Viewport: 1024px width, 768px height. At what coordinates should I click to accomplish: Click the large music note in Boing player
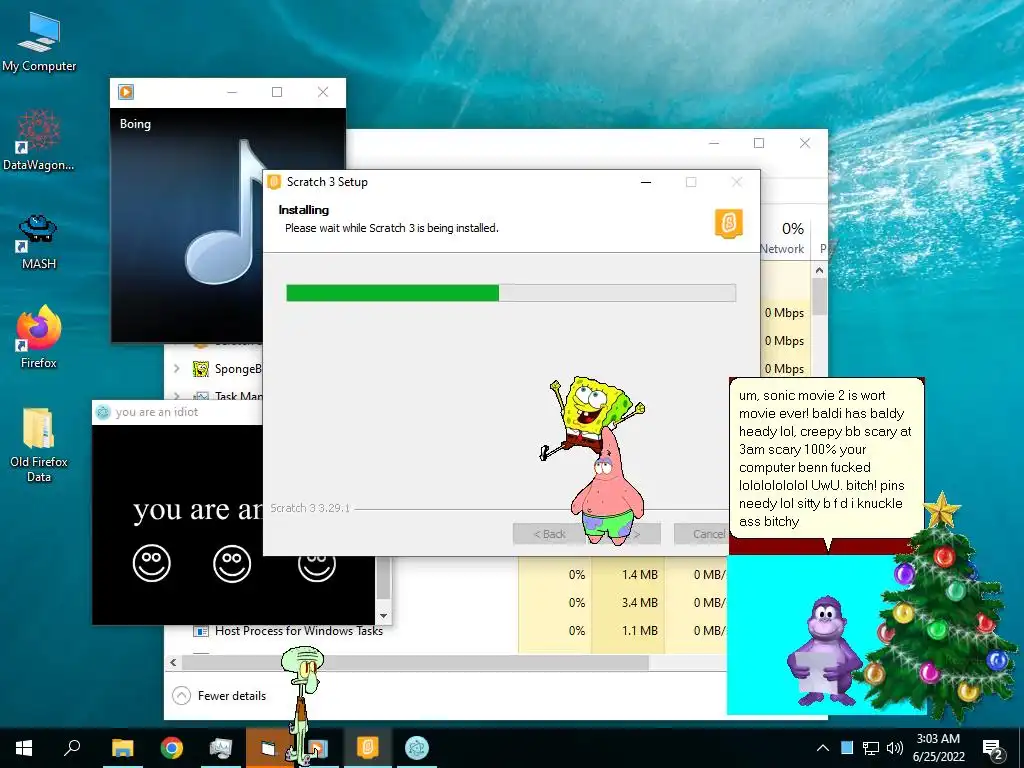point(225,212)
